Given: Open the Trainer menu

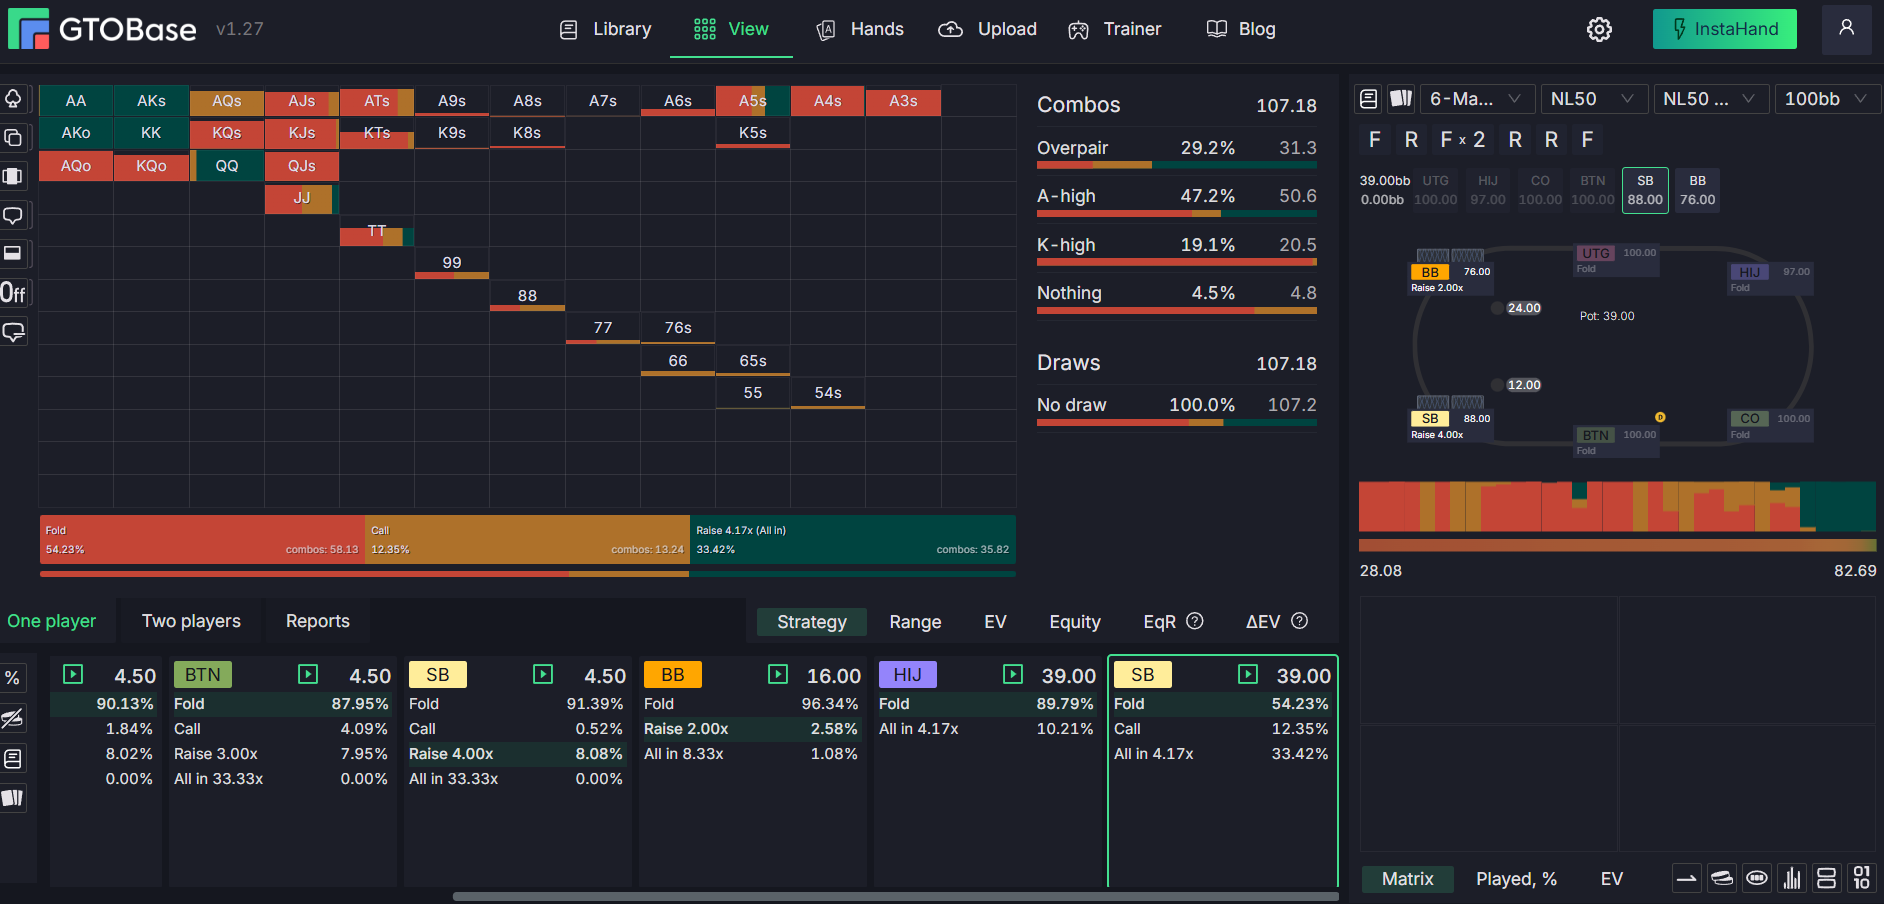Looking at the screenshot, I should 1115,30.
